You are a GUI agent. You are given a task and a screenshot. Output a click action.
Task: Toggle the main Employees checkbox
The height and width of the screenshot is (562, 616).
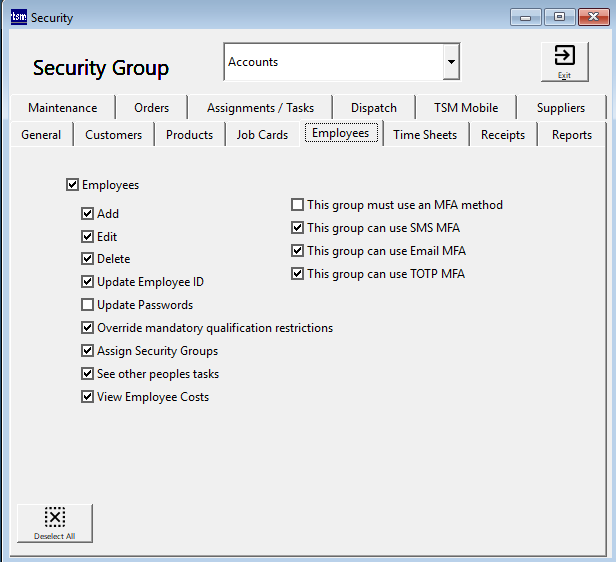[x=72, y=185]
